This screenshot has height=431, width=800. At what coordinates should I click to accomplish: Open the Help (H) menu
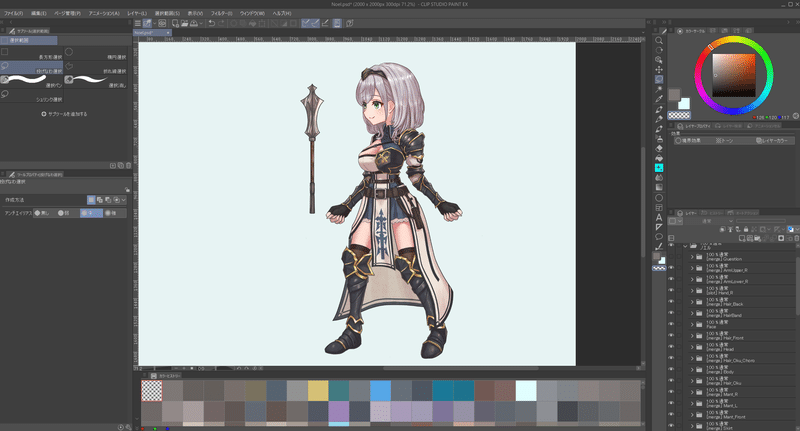pyautogui.click(x=282, y=13)
